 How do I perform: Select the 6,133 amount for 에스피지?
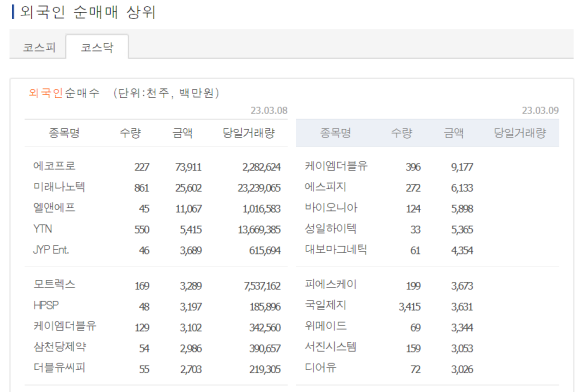coord(462,188)
